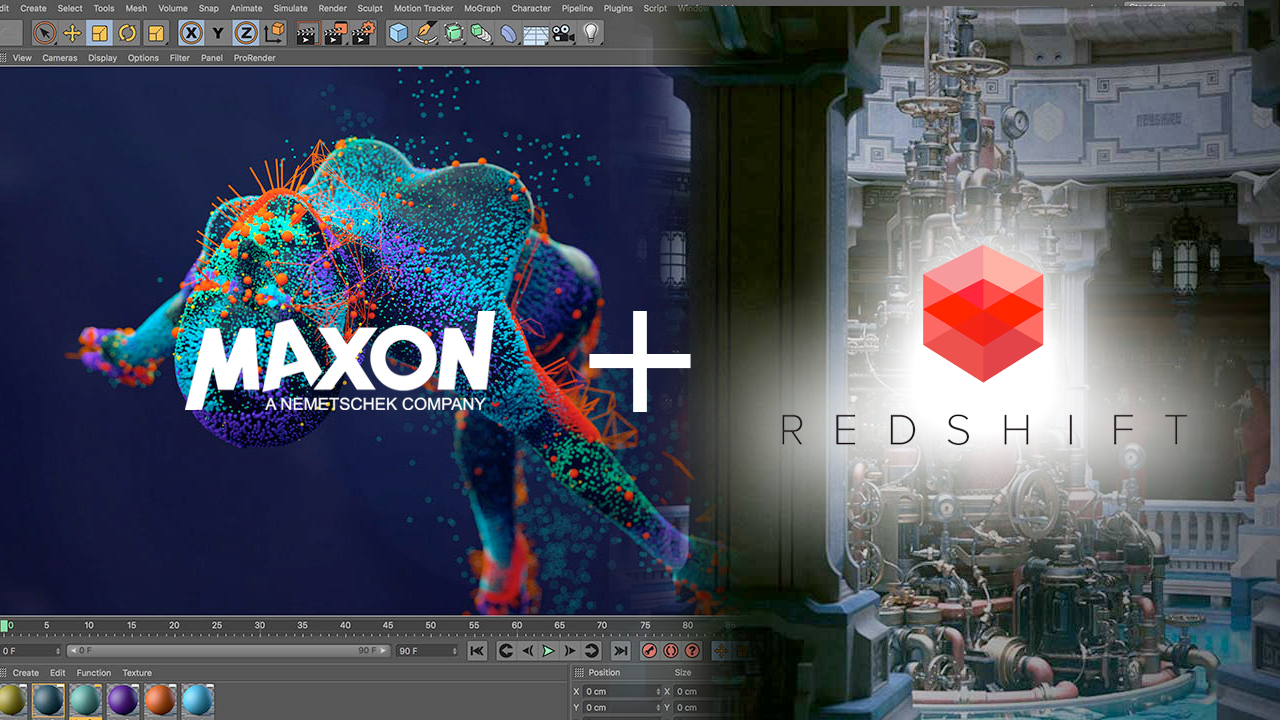This screenshot has width=1280, height=720.
Task: Toggle the X axis lock
Action: tap(191, 33)
